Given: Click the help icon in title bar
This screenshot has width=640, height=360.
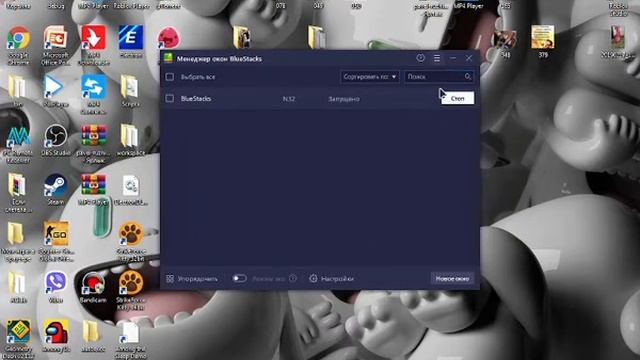Looking at the screenshot, I should click(x=420, y=58).
